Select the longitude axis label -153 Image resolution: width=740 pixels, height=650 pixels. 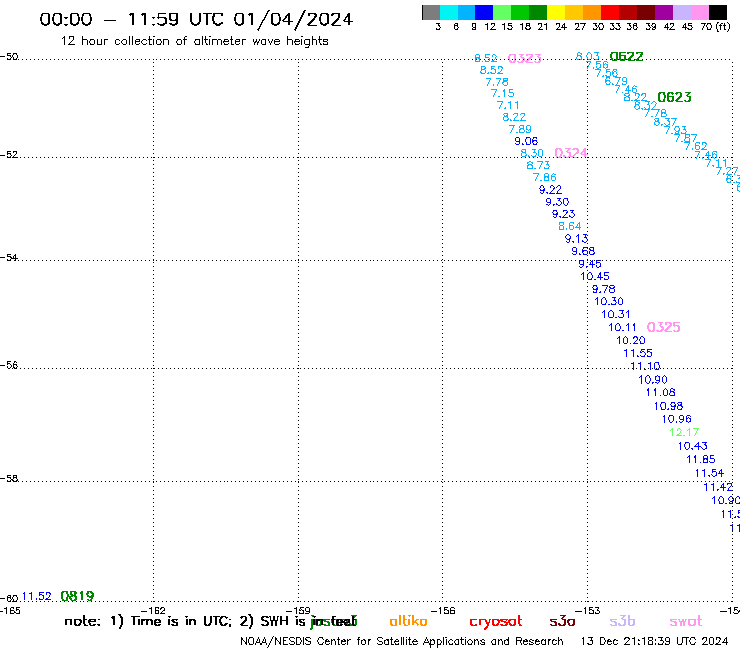587,611
